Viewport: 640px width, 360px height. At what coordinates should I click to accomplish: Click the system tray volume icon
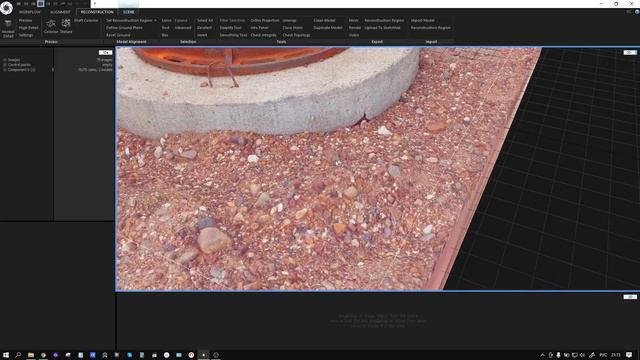[x=582, y=355]
